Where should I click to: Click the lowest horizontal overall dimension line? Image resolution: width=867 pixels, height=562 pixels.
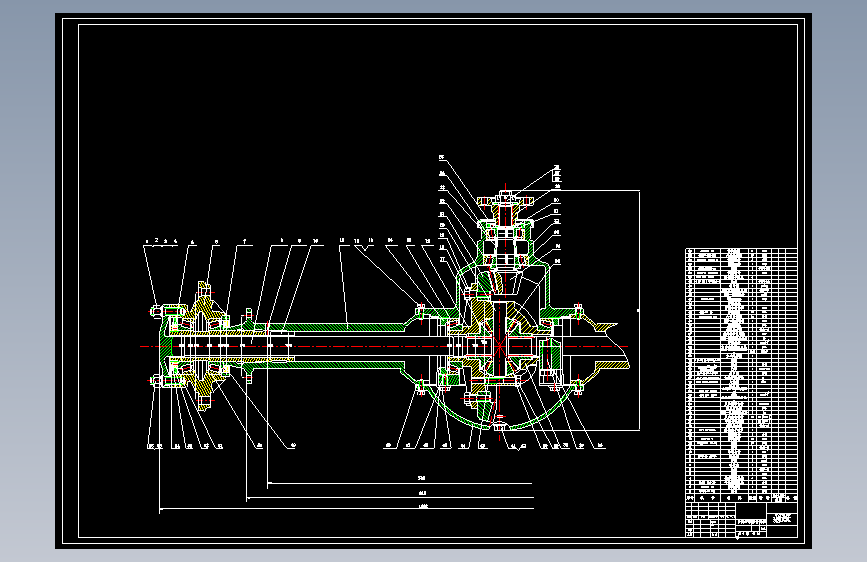pos(347,509)
